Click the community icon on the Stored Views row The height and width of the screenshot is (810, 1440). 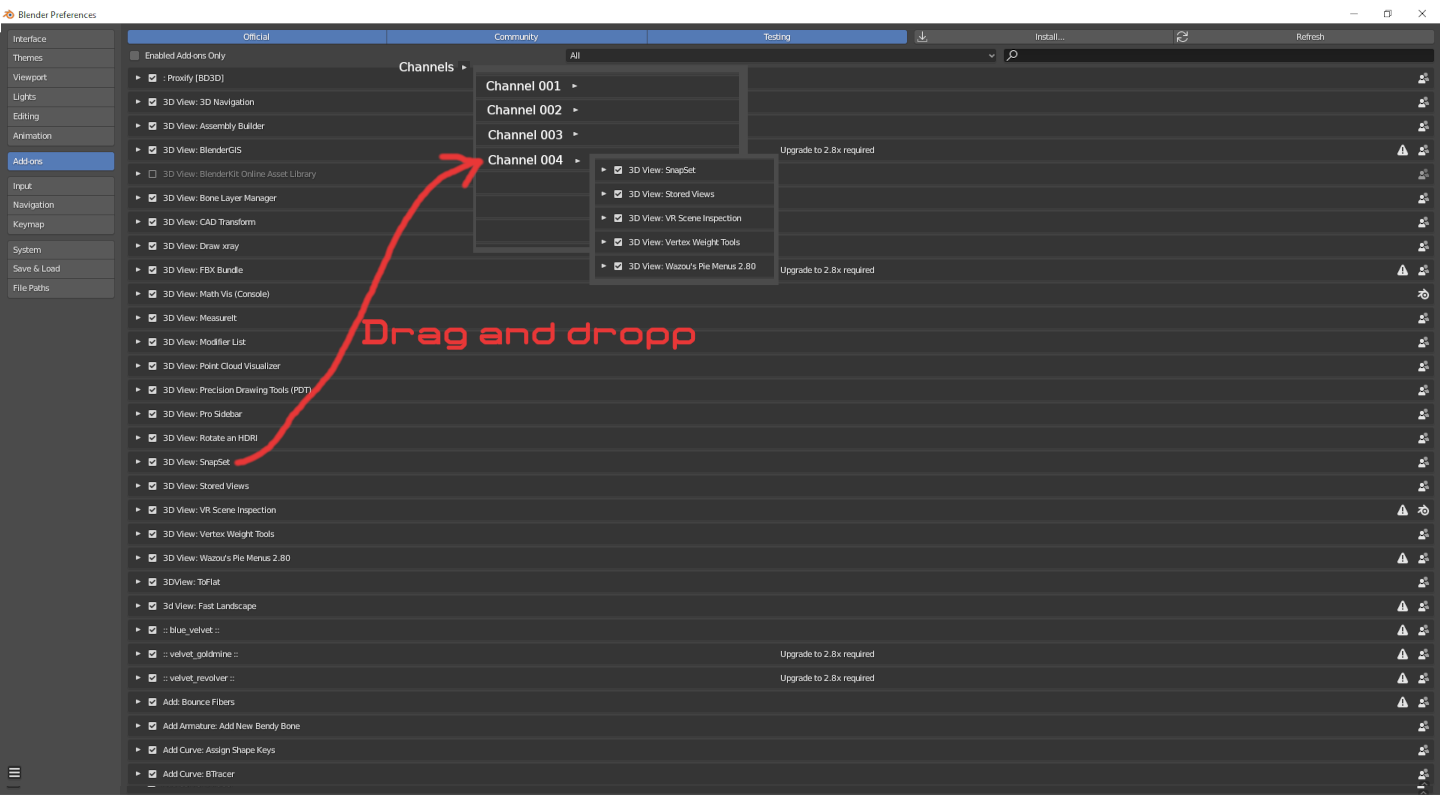click(x=1423, y=486)
